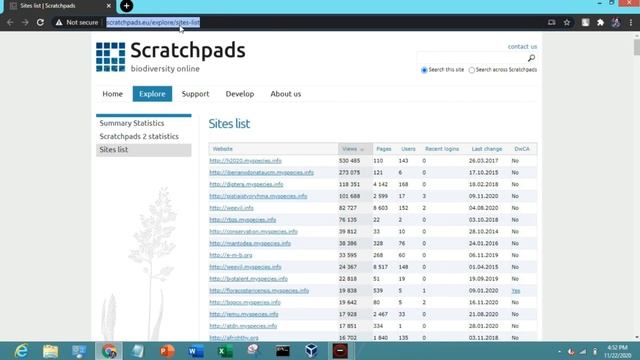
Task: Click the contact us link
Action: pos(522,47)
